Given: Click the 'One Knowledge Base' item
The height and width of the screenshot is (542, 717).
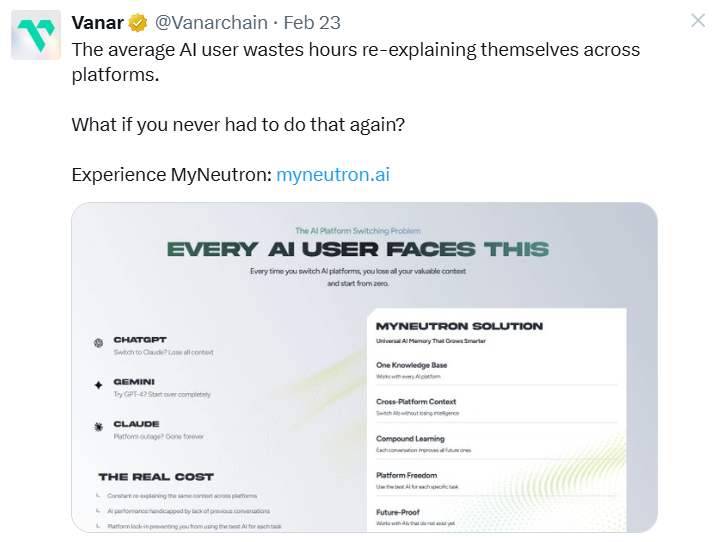Looking at the screenshot, I should coord(412,366).
